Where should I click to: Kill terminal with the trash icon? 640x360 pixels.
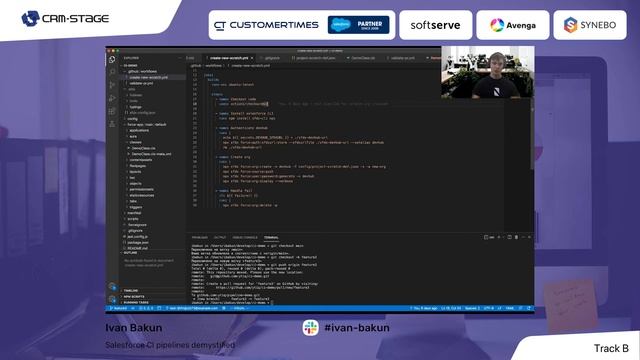(516, 237)
